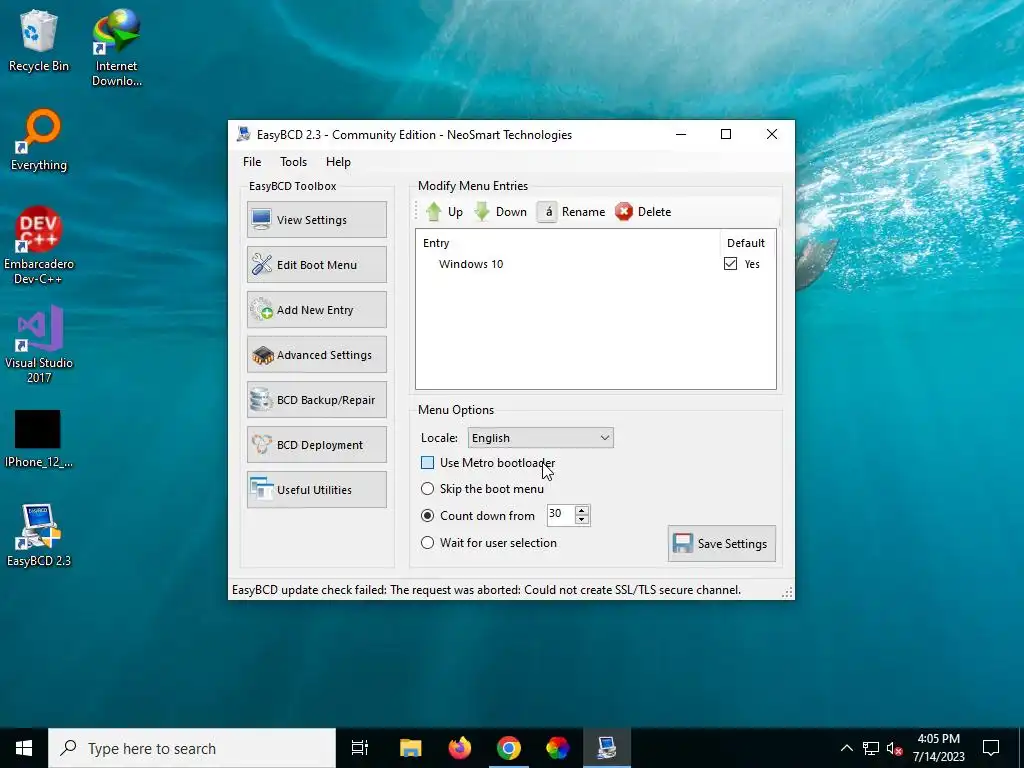Open Task View from the taskbar
This screenshot has width=1024, height=768.
click(x=359, y=748)
